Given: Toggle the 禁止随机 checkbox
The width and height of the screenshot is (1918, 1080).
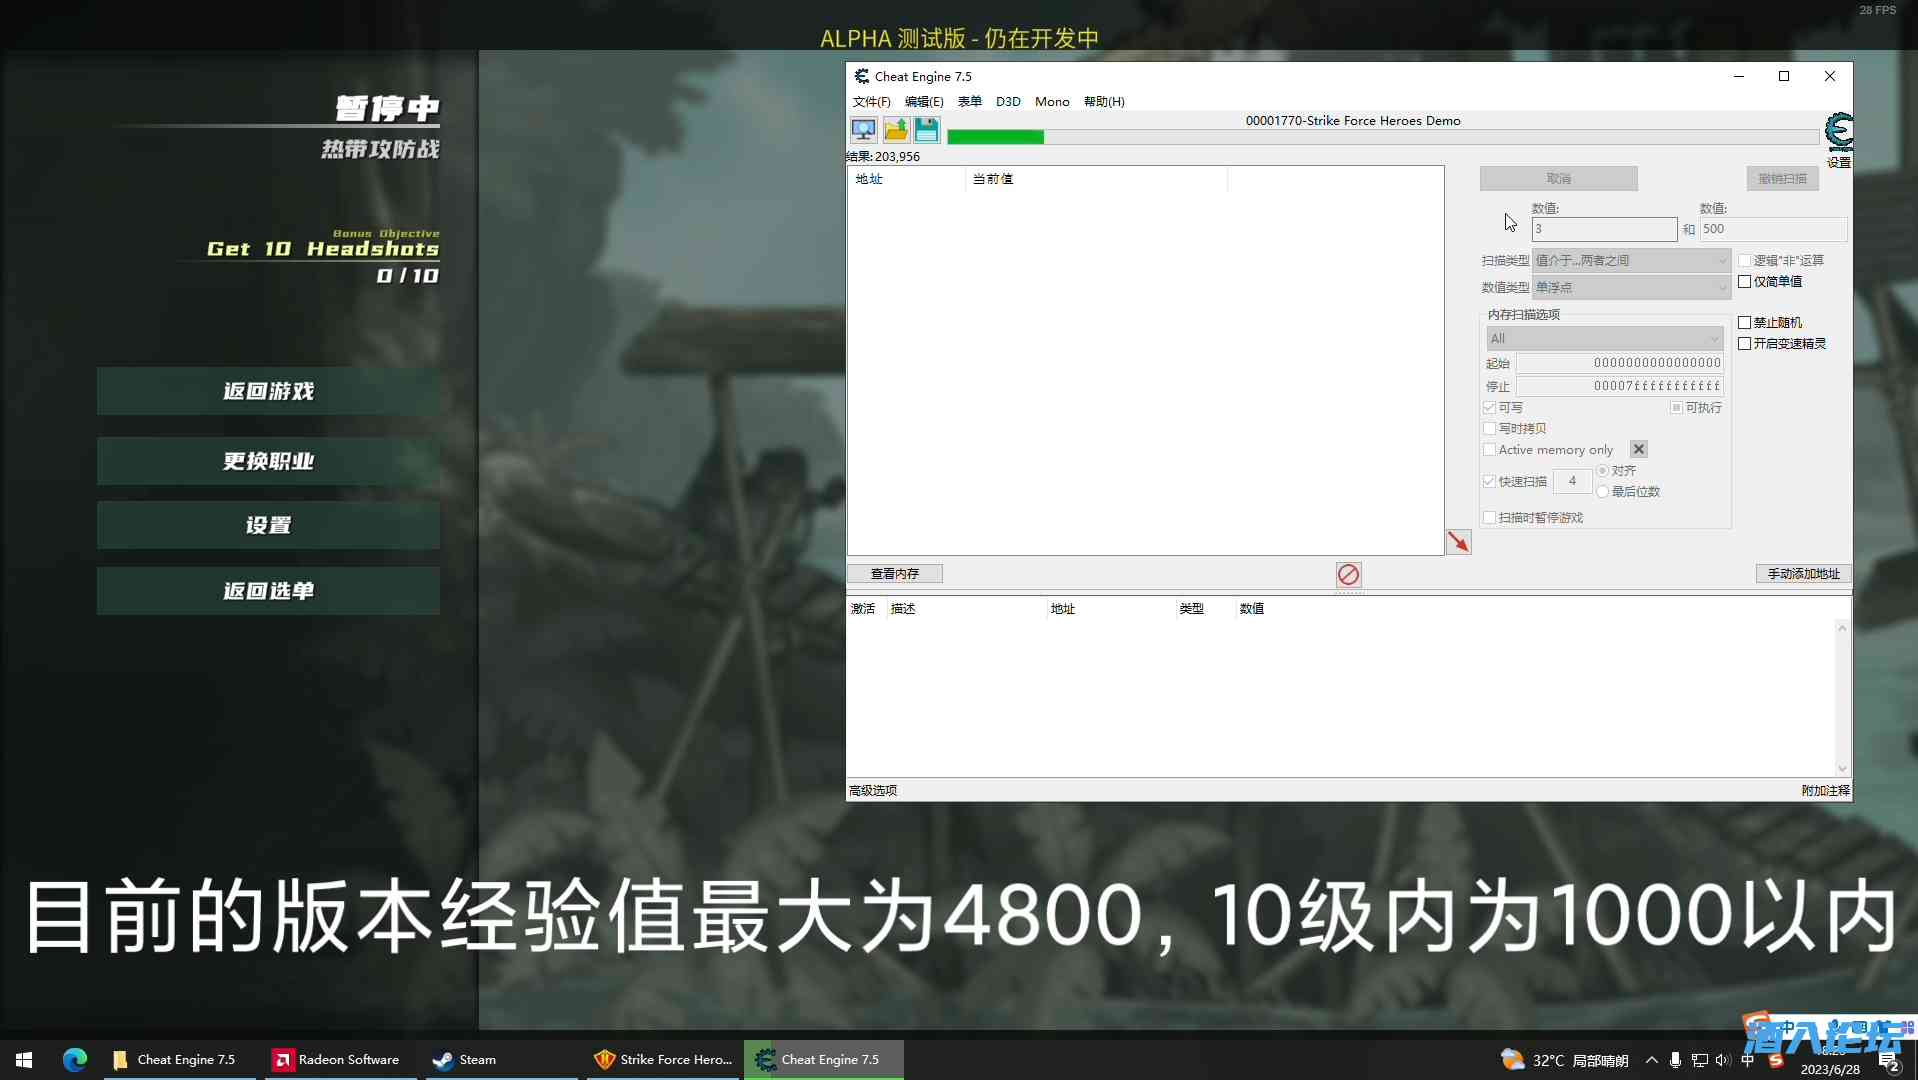Looking at the screenshot, I should coord(1745,323).
